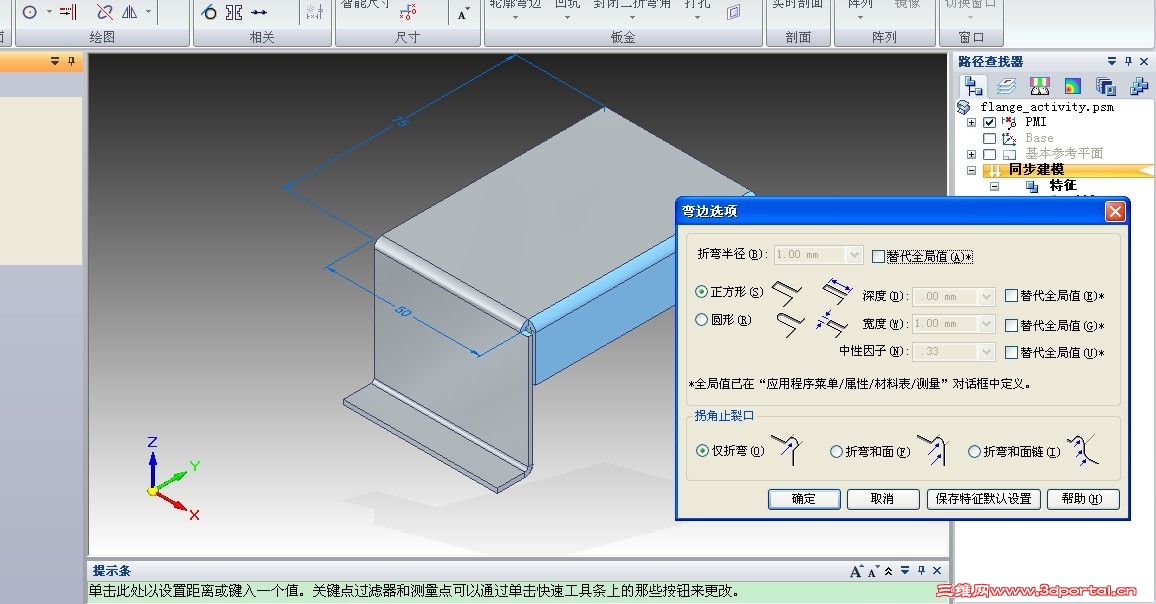Image resolution: width=1156 pixels, height=604 pixels.
Task: Open the 宽度 combo dropdown
Action: point(986,324)
